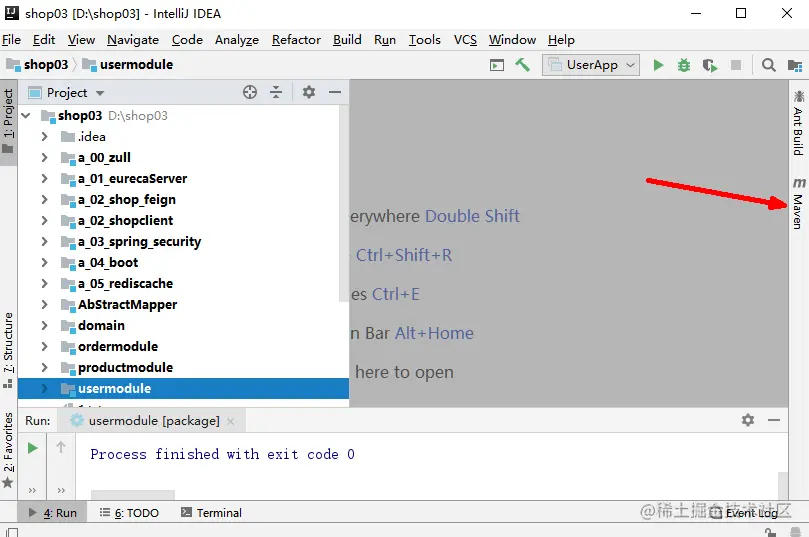Open the Maven tool window

798,203
